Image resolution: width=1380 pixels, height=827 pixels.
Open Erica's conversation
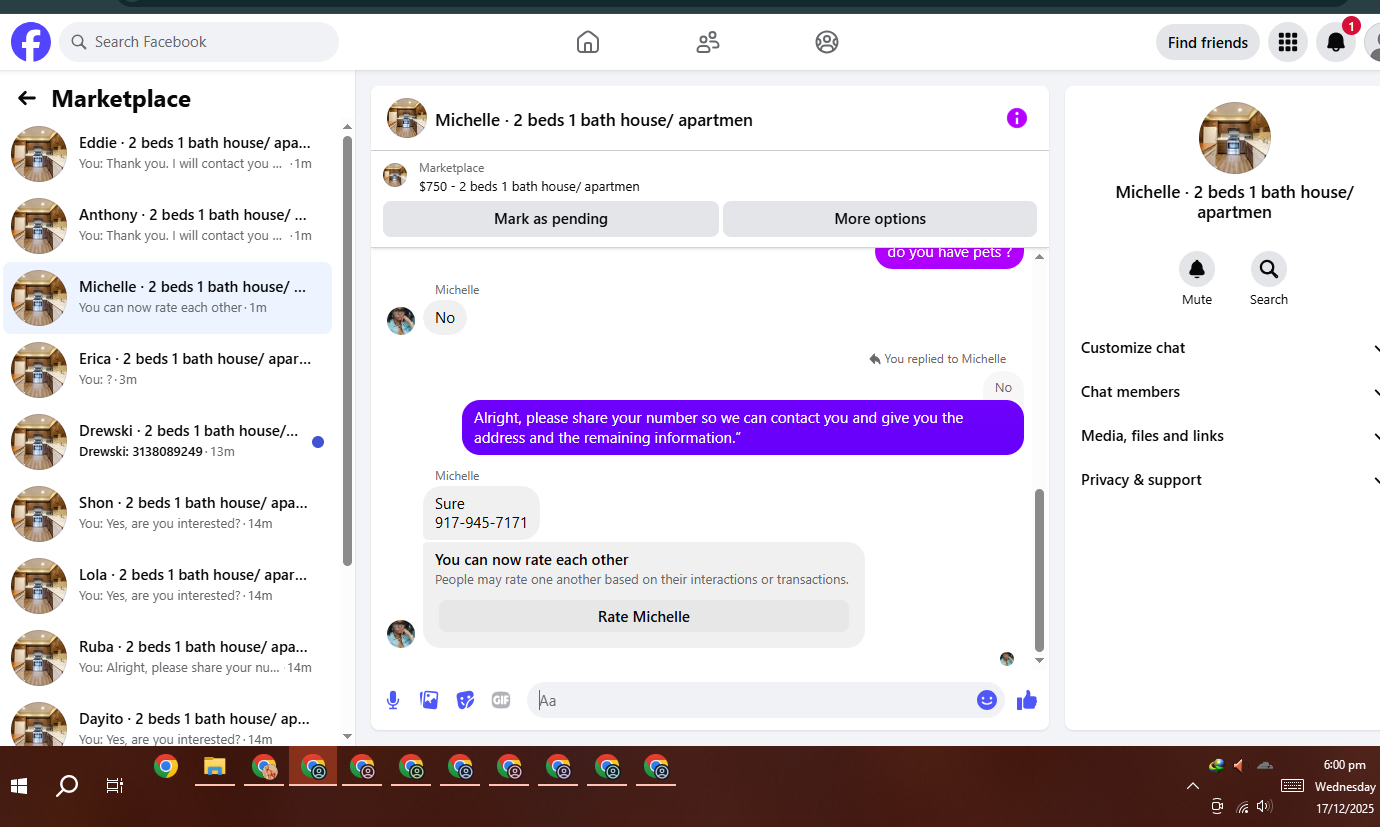168,369
